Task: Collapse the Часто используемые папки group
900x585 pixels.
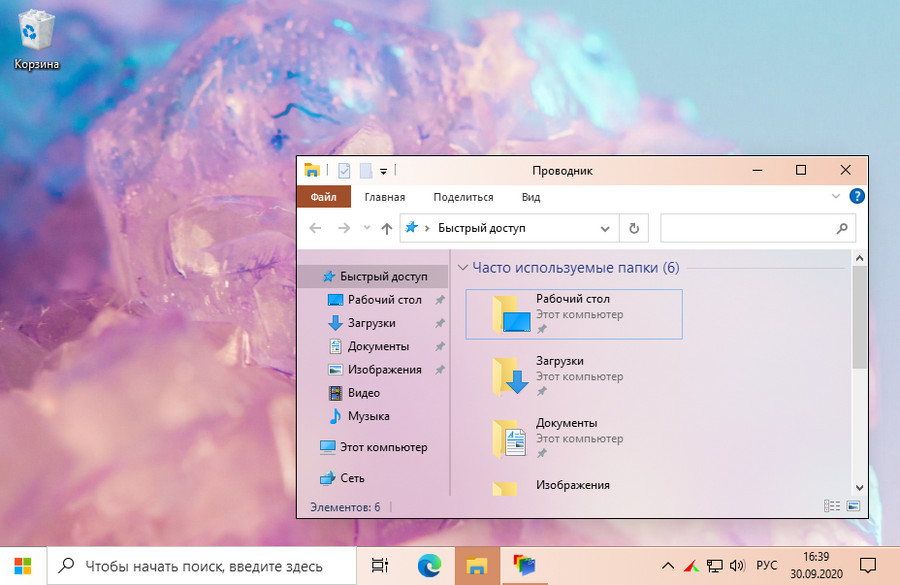Action: pos(463,268)
